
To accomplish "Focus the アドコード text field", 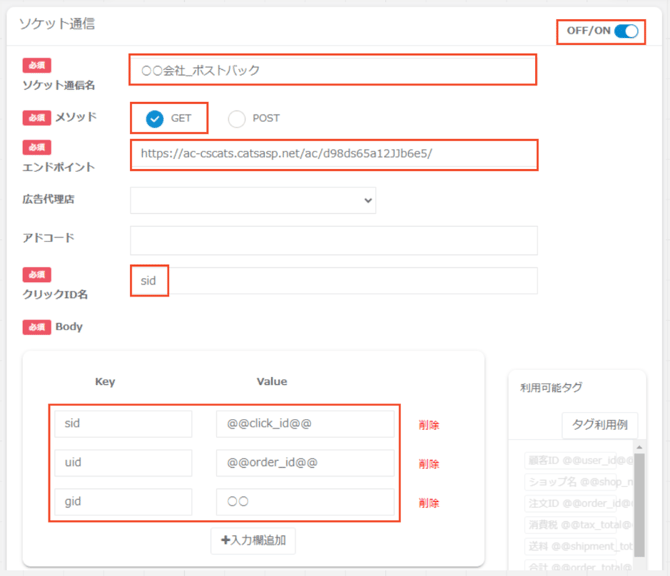I will click(x=333, y=241).
